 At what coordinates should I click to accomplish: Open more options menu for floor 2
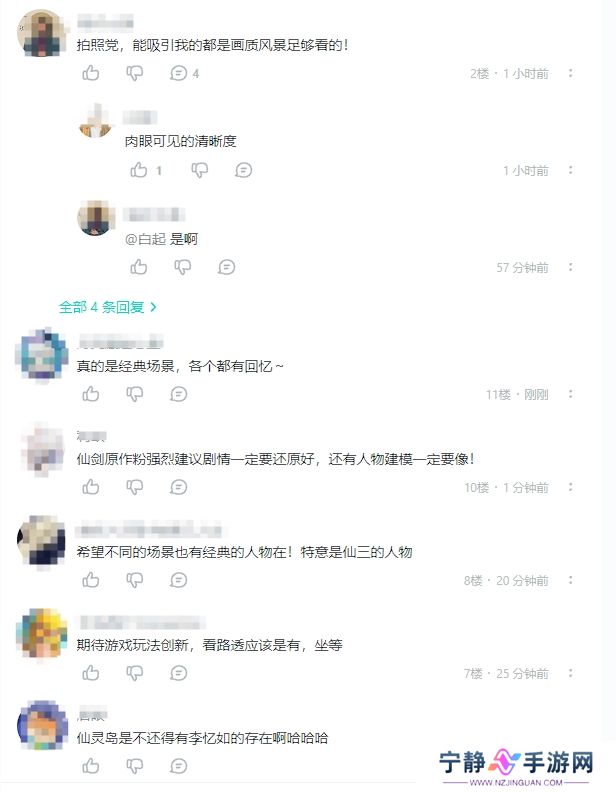(571, 73)
